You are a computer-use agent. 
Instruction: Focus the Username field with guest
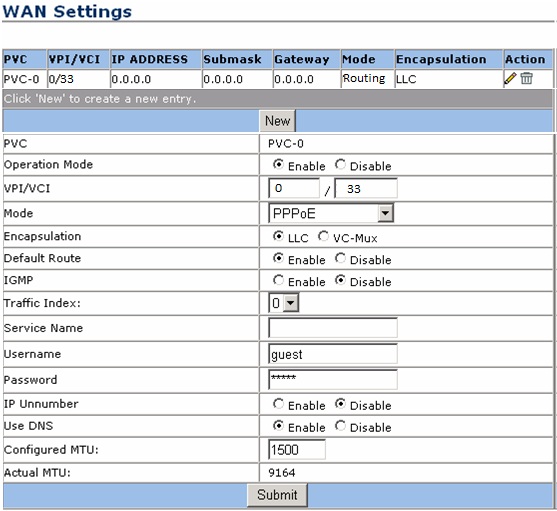[333, 354]
